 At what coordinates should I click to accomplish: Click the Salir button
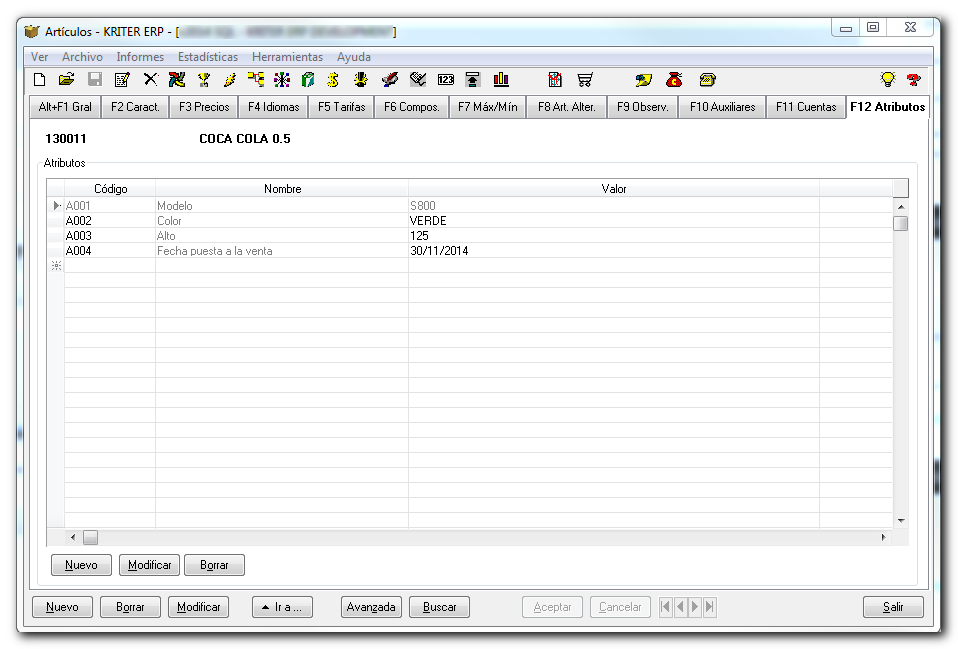(x=893, y=607)
